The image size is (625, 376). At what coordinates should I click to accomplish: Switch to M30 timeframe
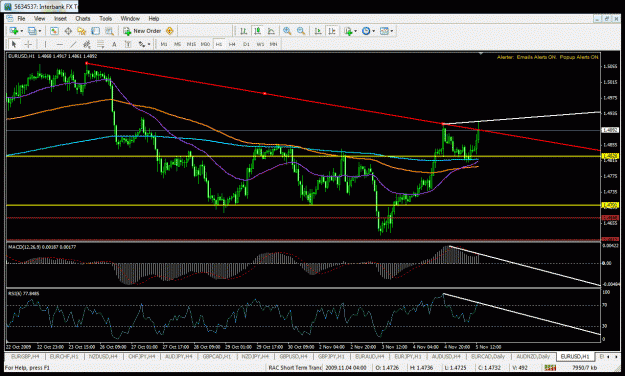(205, 44)
